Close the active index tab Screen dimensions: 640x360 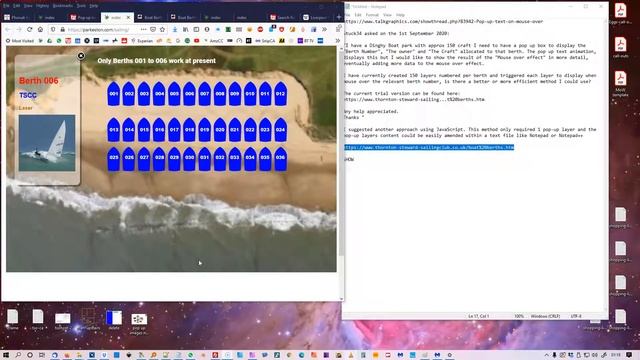[x=128, y=18]
